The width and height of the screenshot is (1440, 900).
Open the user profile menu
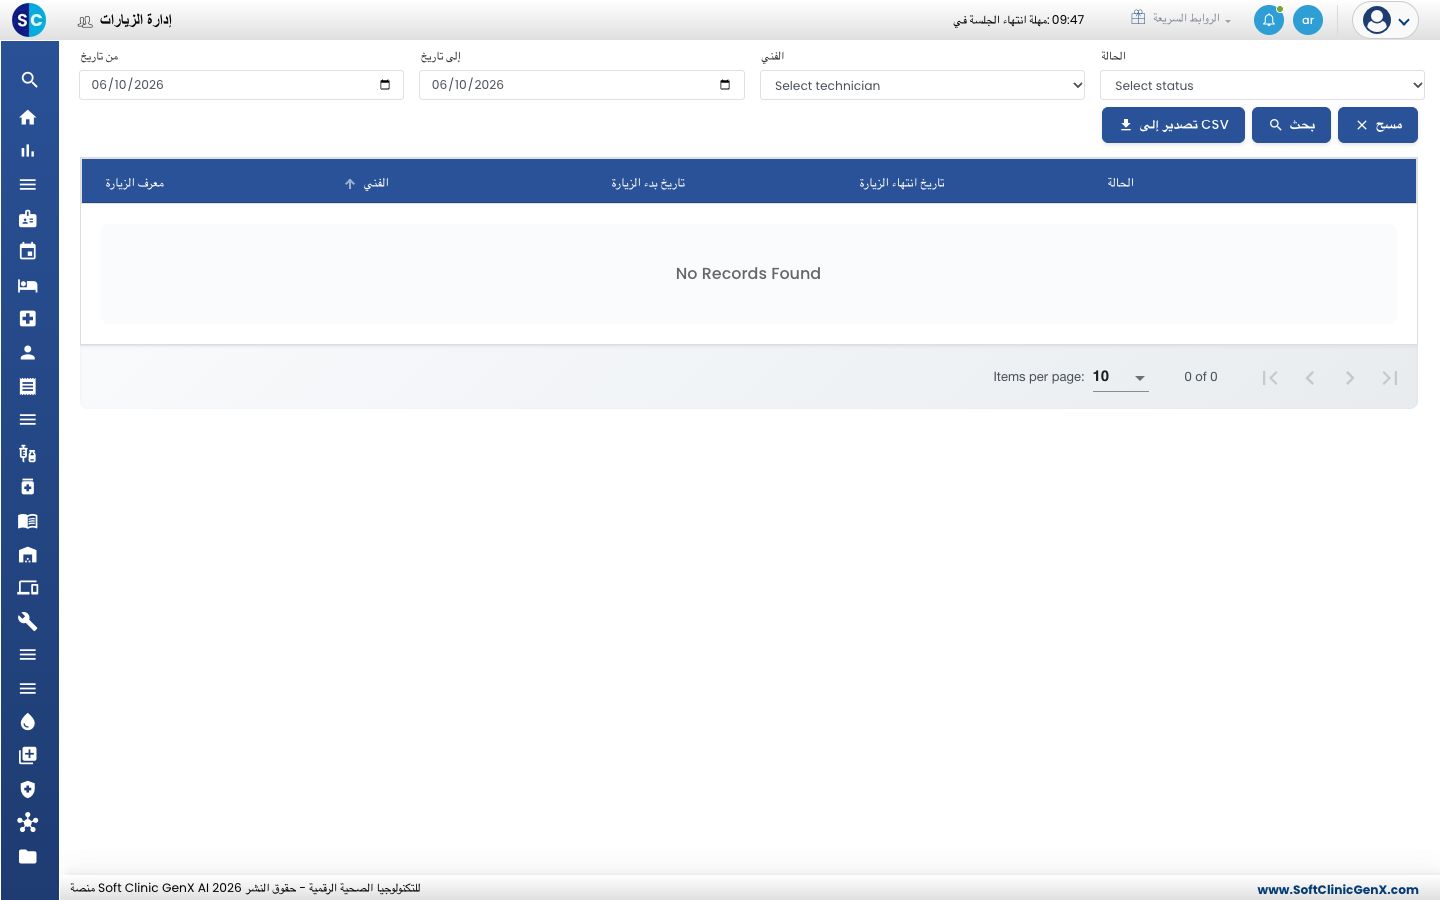tap(1386, 20)
